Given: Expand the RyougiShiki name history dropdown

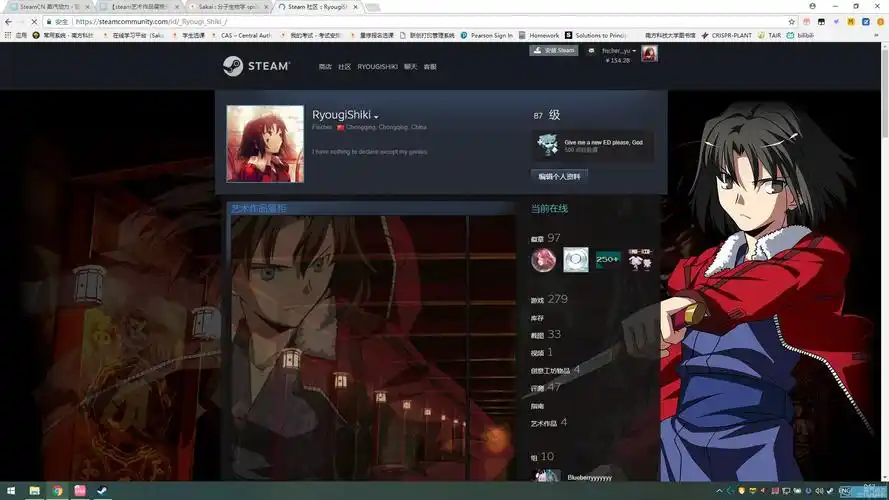Looking at the screenshot, I should pyautogui.click(x=376, y=117).
